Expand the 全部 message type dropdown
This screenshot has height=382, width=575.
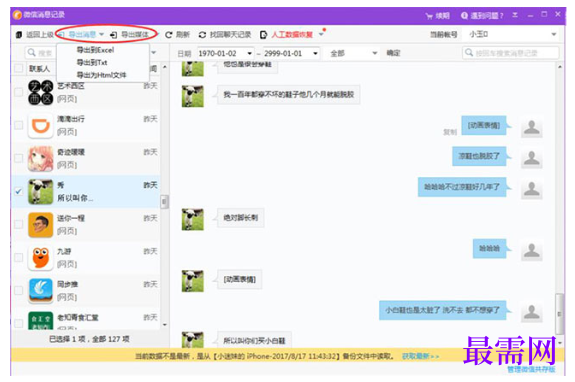(353, 54)
